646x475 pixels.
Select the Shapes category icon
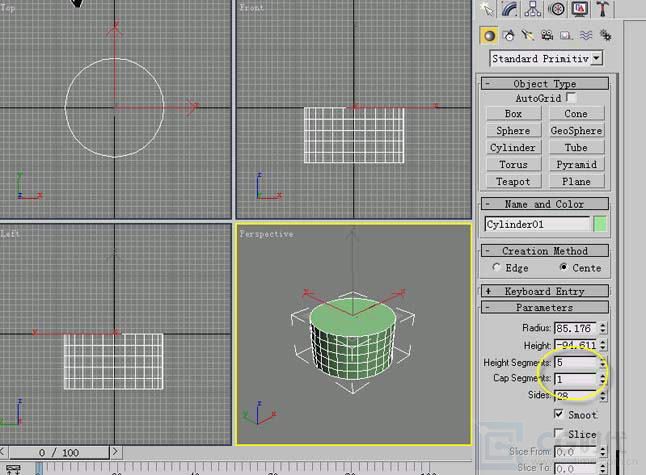(509, 36)
